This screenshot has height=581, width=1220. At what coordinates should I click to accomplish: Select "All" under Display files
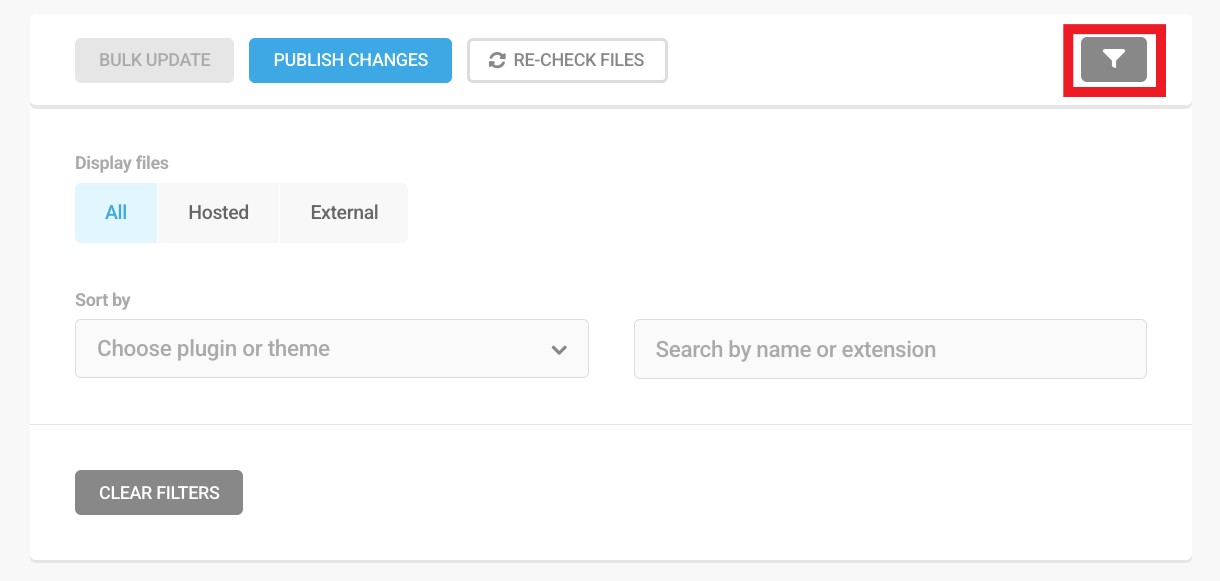(115, 212)
